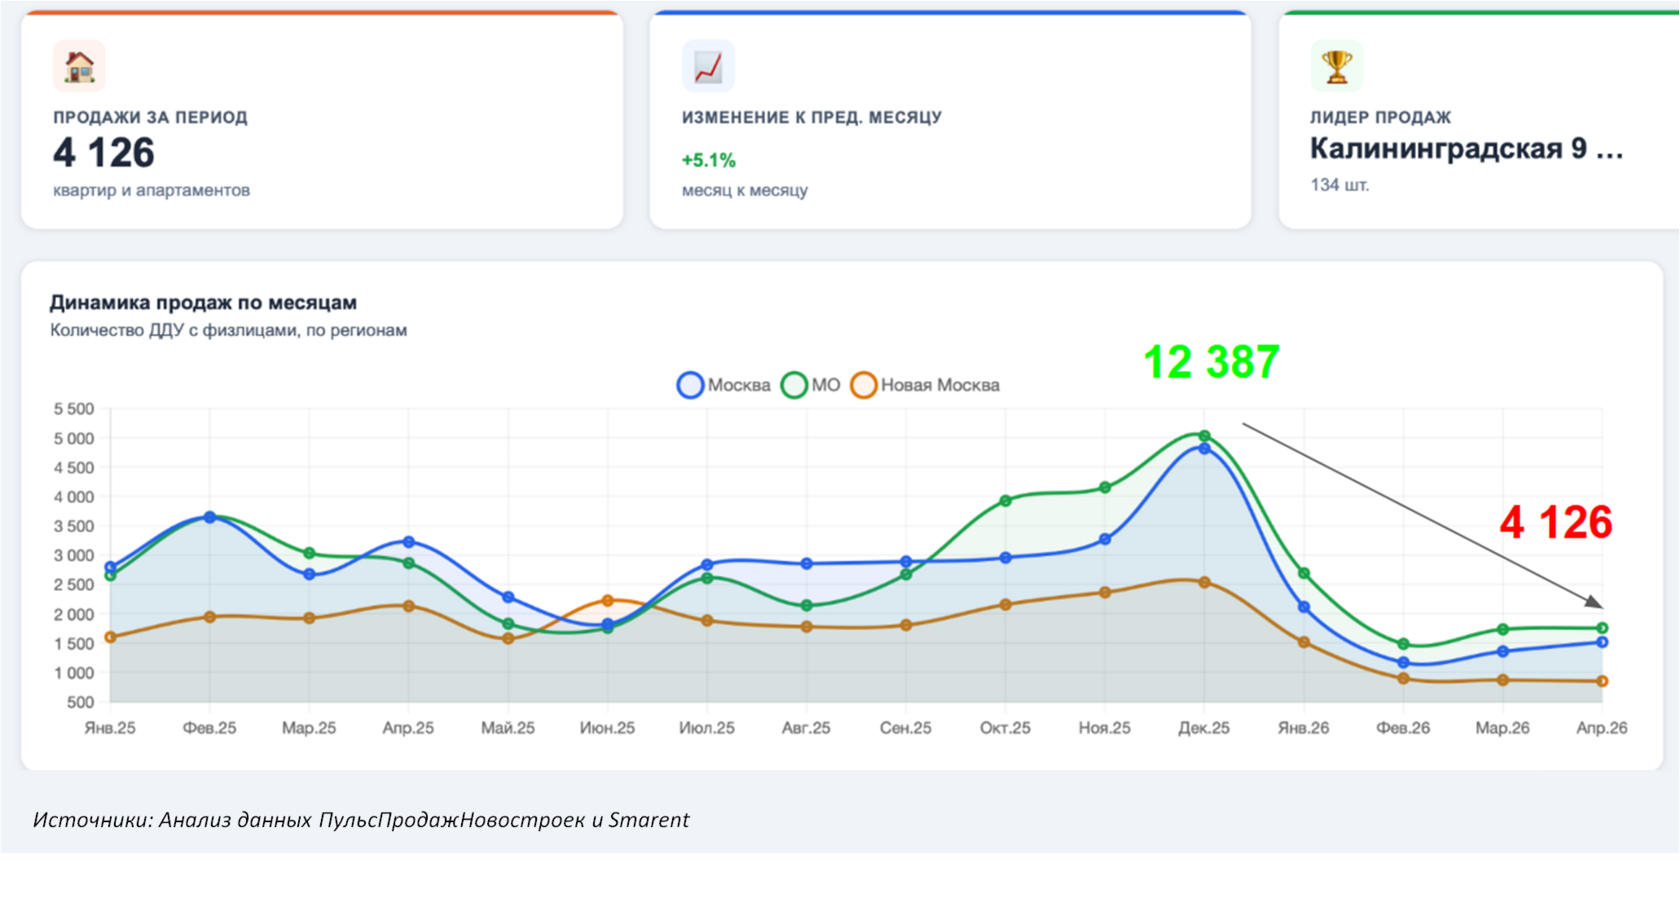Click the rising chart icon
1680x915 pixels.
(708, 66)
